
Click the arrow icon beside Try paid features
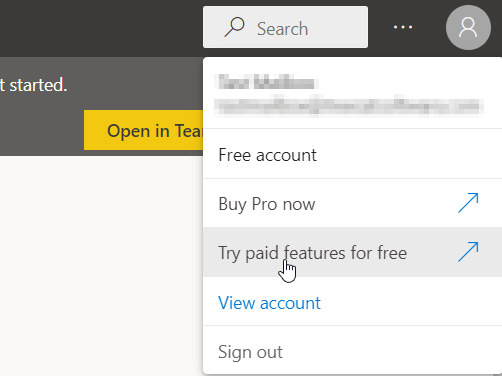(x=468, y=252)
